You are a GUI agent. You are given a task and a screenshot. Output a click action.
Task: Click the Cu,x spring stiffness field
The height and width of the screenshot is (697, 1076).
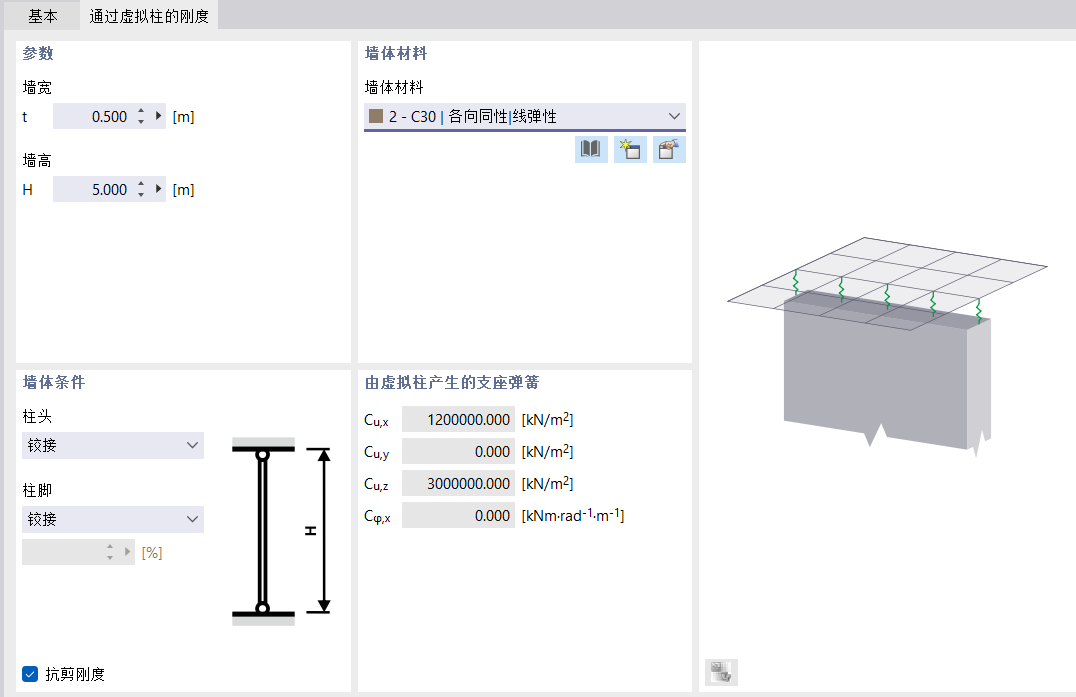[458, 419]
